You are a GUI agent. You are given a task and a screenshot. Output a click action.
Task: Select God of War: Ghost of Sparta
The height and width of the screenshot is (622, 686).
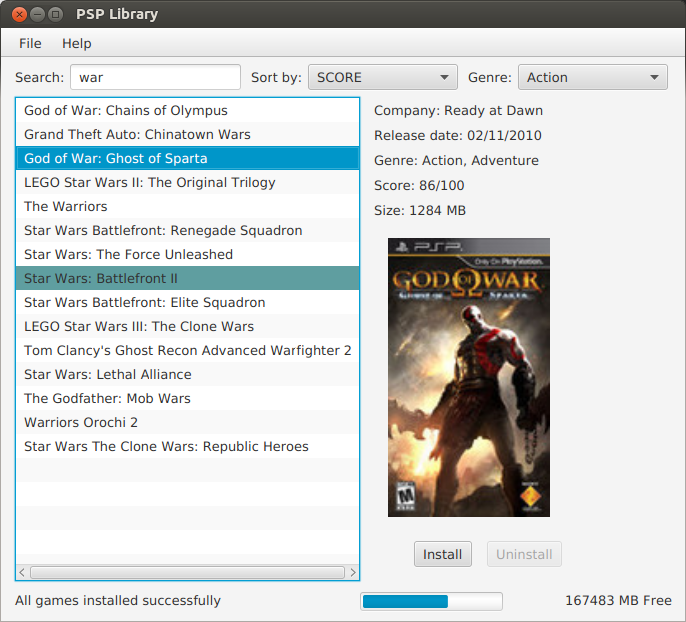point(187,158)
